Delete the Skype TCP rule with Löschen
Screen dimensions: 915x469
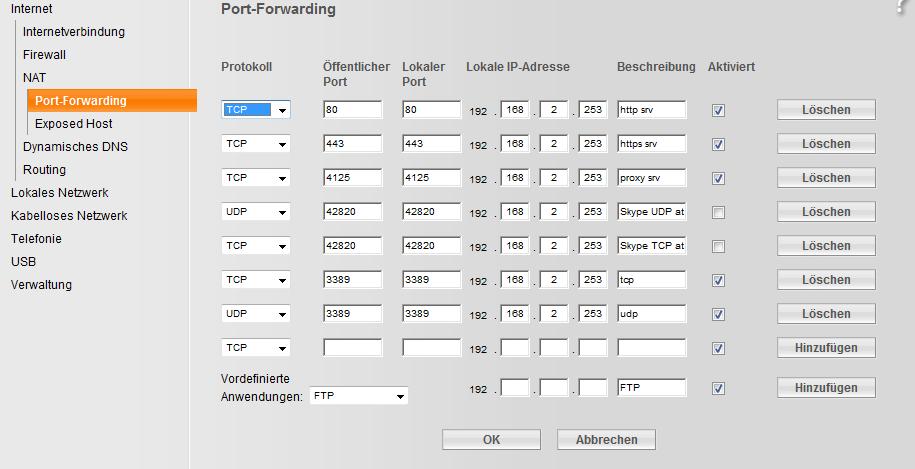pos(826,246)
